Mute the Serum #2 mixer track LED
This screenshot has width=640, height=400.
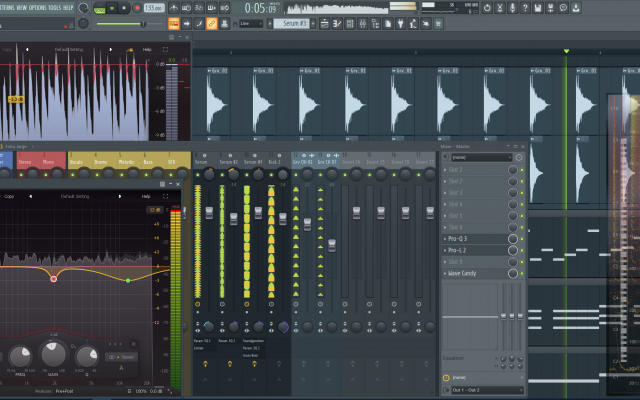pos(222,175)
